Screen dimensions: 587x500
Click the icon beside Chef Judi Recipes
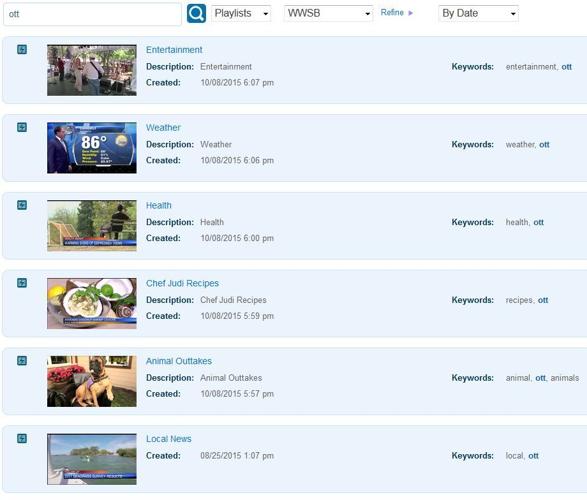pyautogui.click(x=22, y=283)
